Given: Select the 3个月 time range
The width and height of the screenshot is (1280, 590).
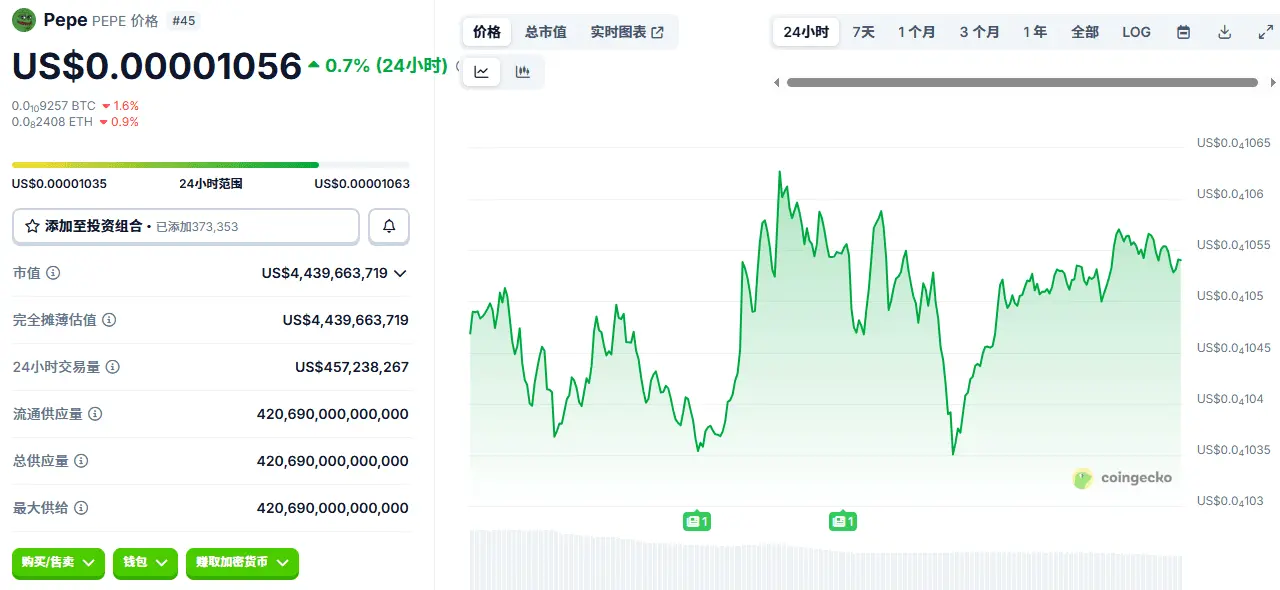Looking at the screenshot, I should point(979,32).
